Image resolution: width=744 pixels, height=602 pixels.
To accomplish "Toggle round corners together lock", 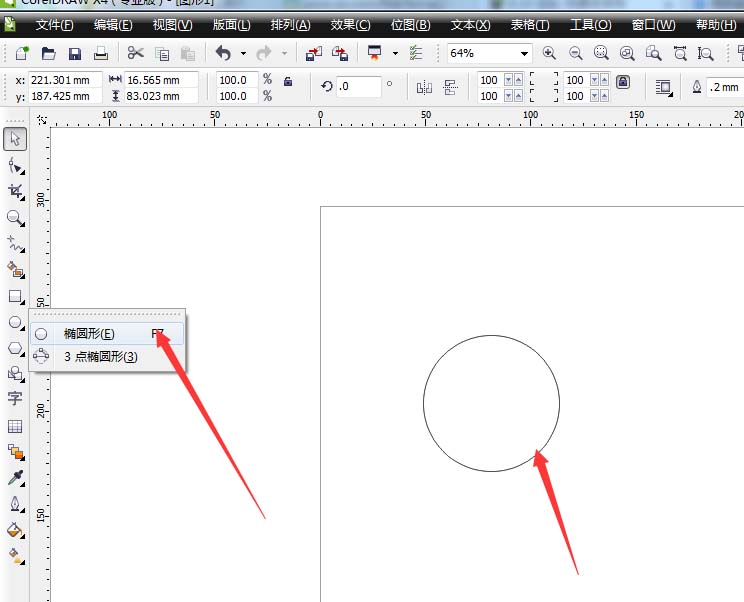I will [623, 83].
